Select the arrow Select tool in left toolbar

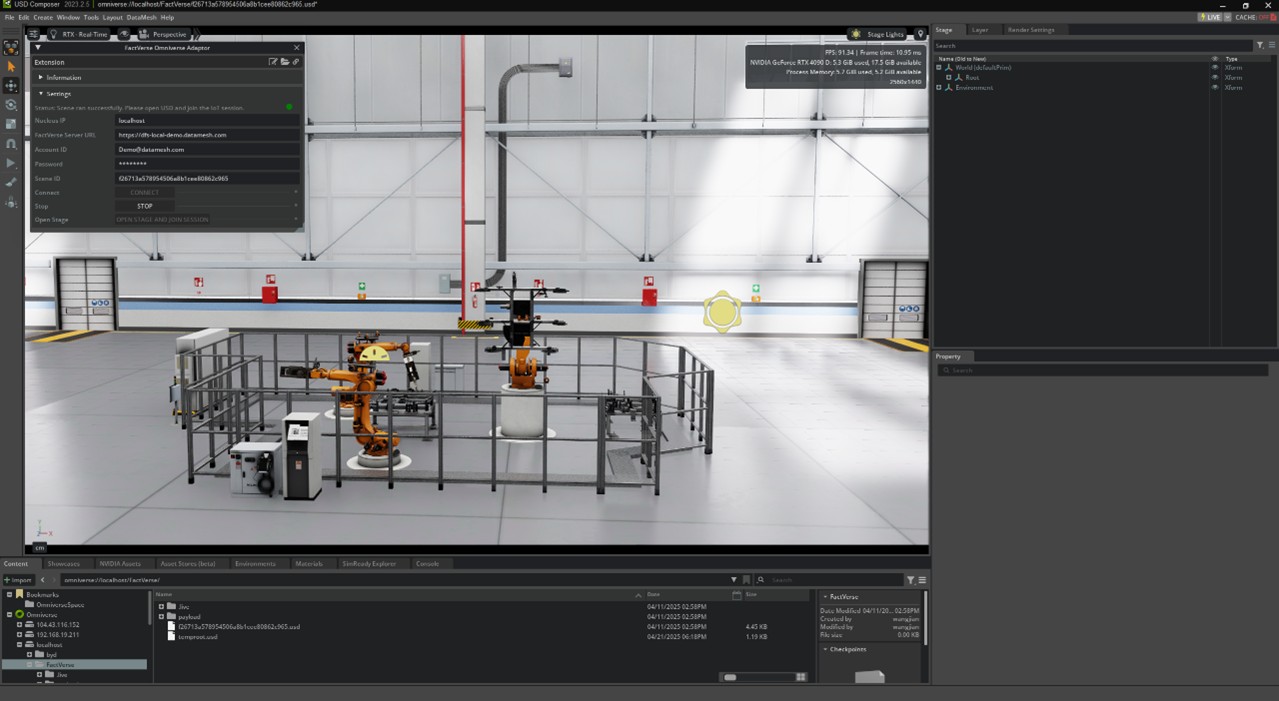point(11,67)
